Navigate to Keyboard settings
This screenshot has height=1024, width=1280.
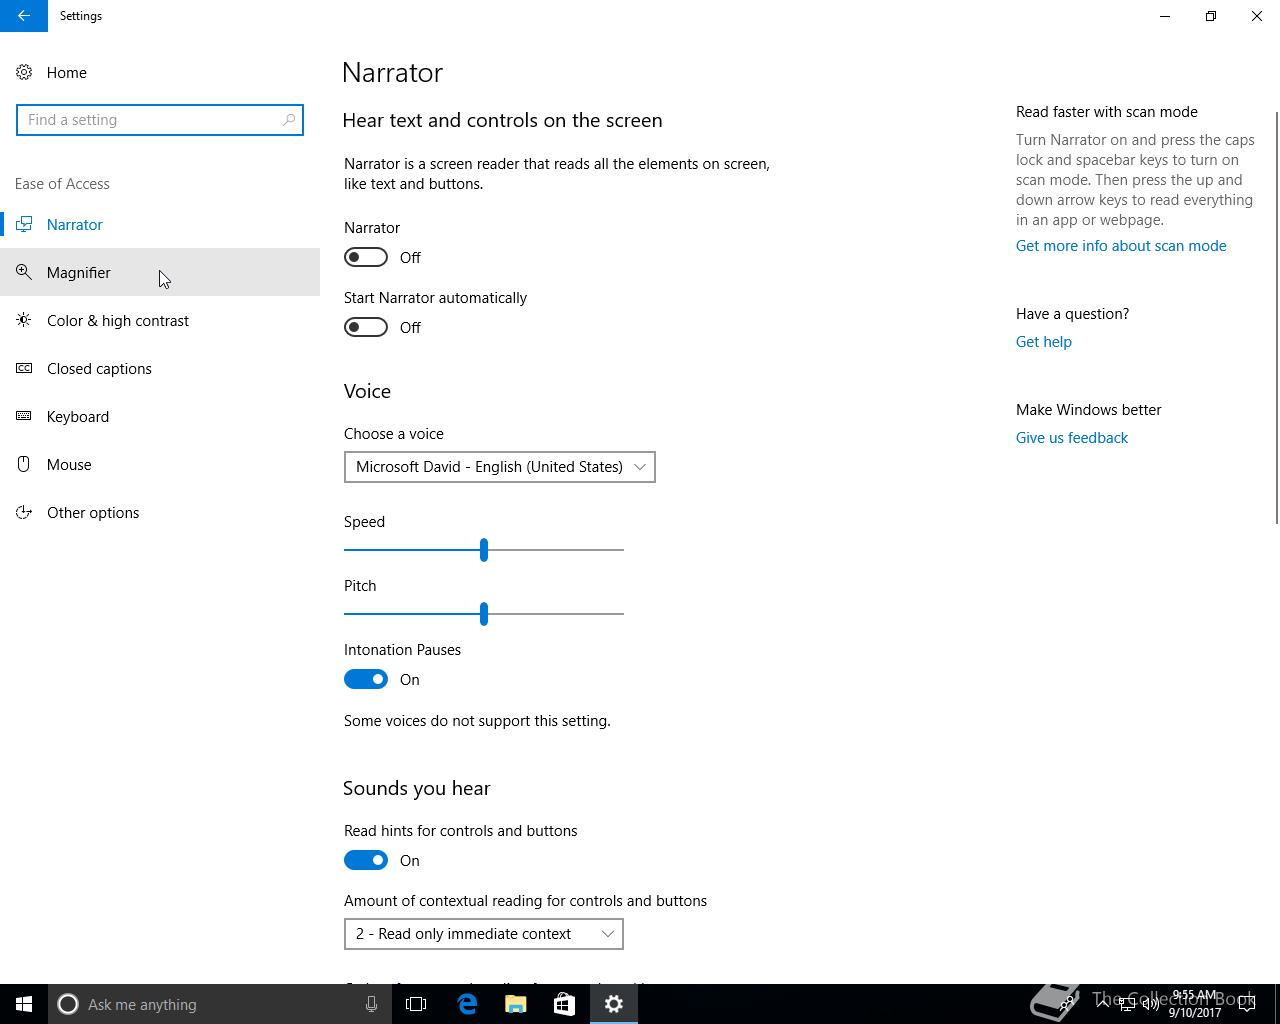[x=160, y=416]
